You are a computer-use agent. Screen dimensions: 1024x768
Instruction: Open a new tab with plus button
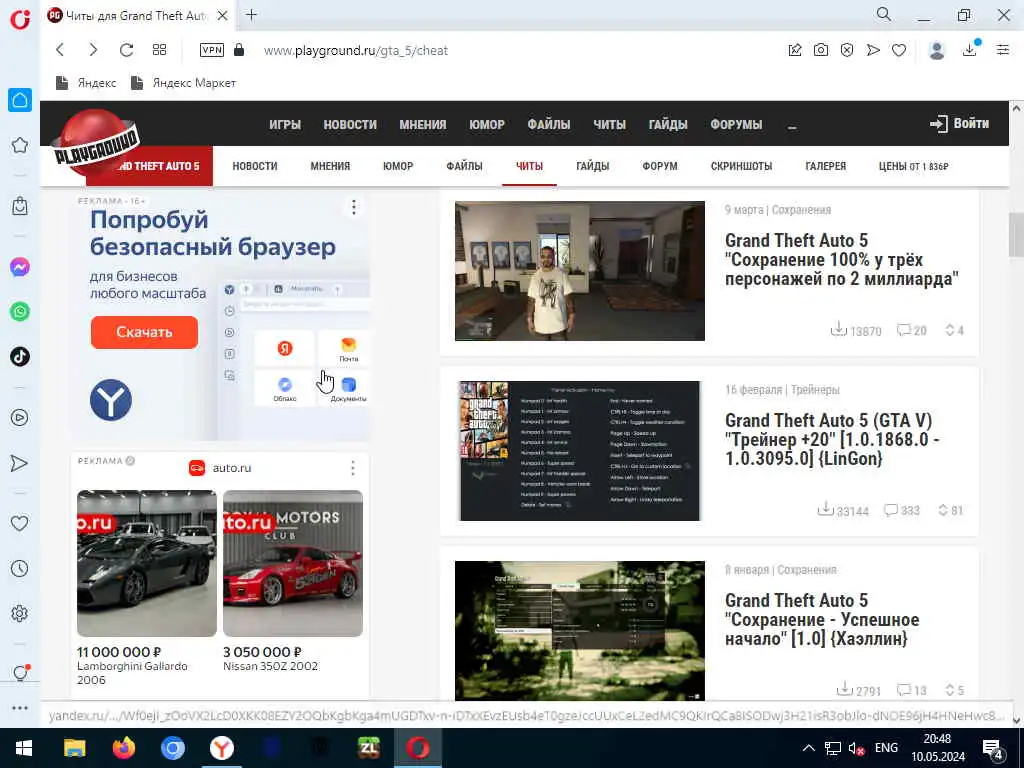tap(251, 15)
